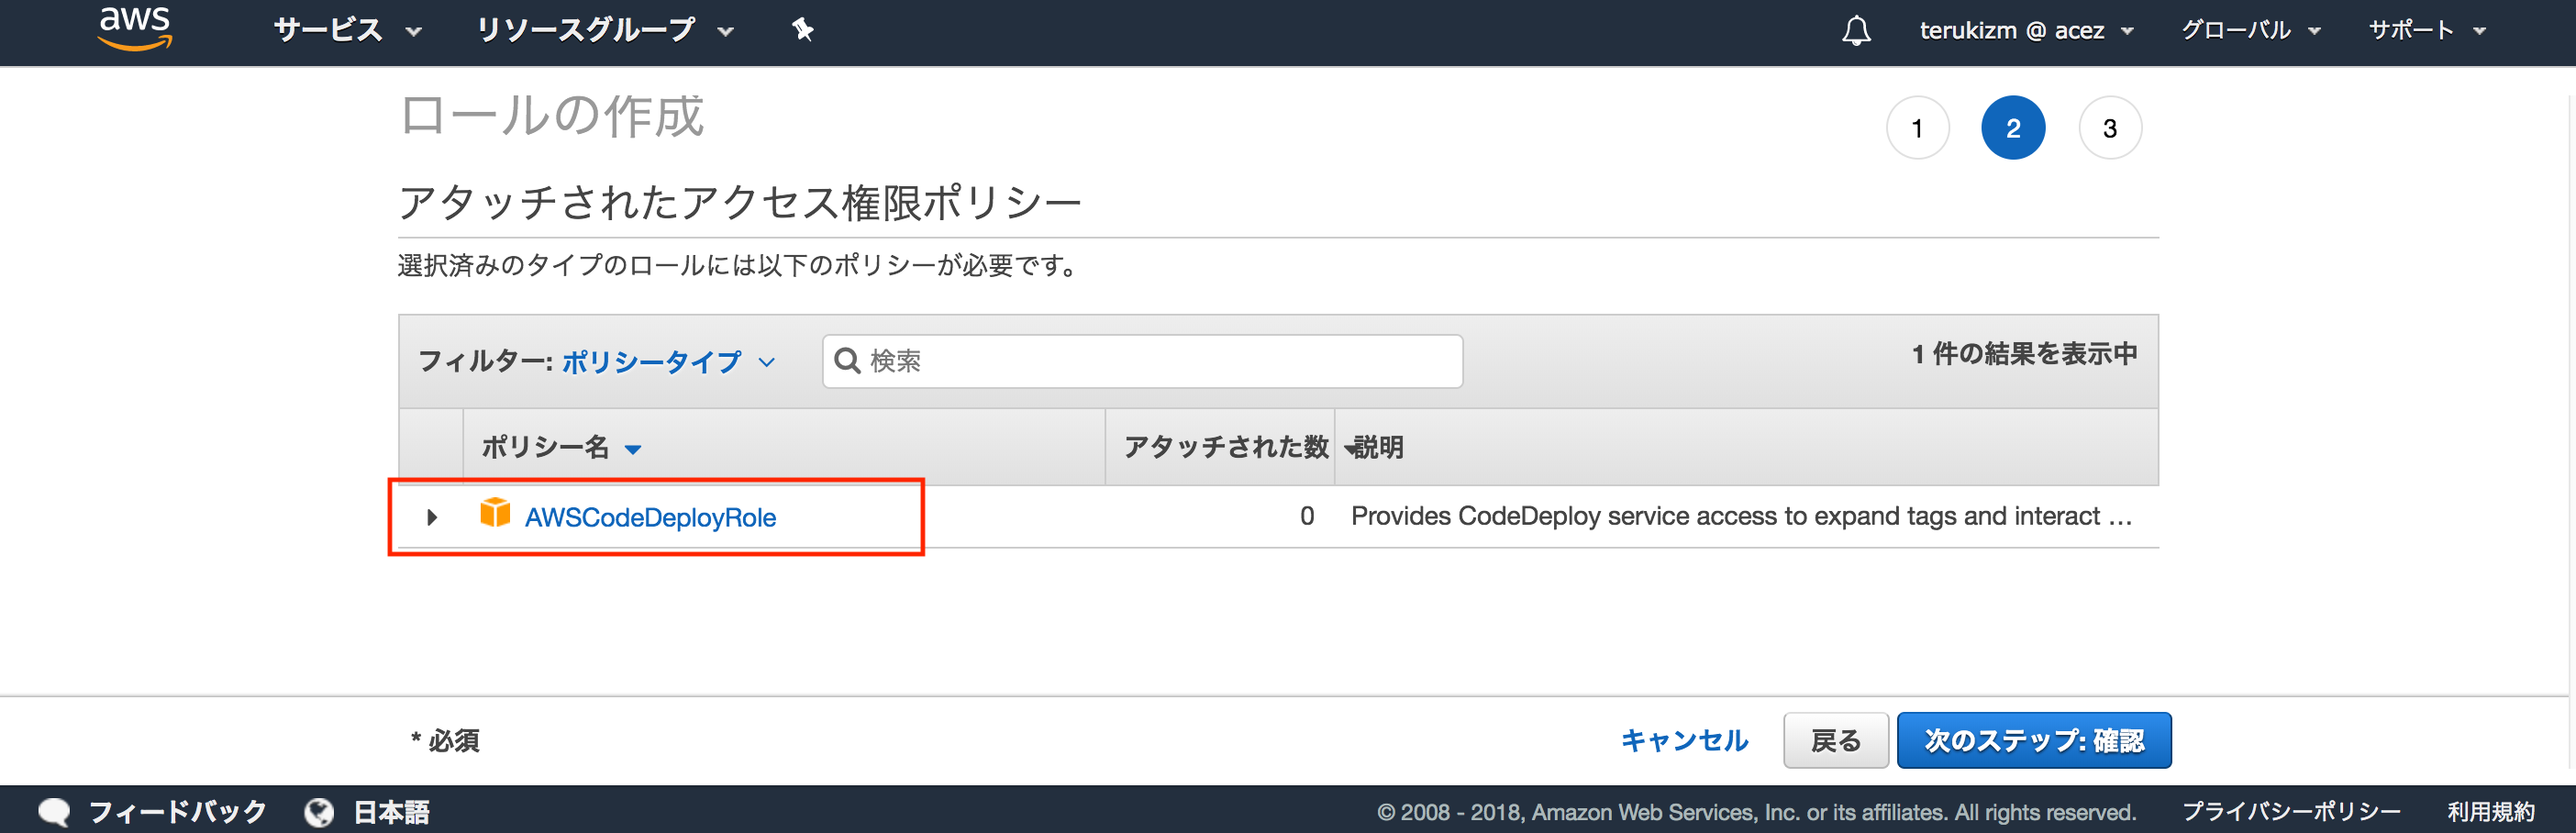Viewport: 2576px width, 833px height.
Task: Open the 利用規約 link
Action: pyautogui.click(x=2491, y=812)
